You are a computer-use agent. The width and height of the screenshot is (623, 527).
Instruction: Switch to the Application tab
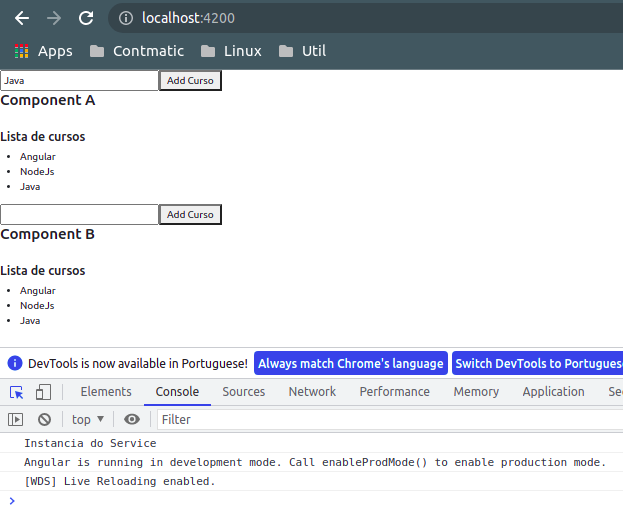coord(553,392)
